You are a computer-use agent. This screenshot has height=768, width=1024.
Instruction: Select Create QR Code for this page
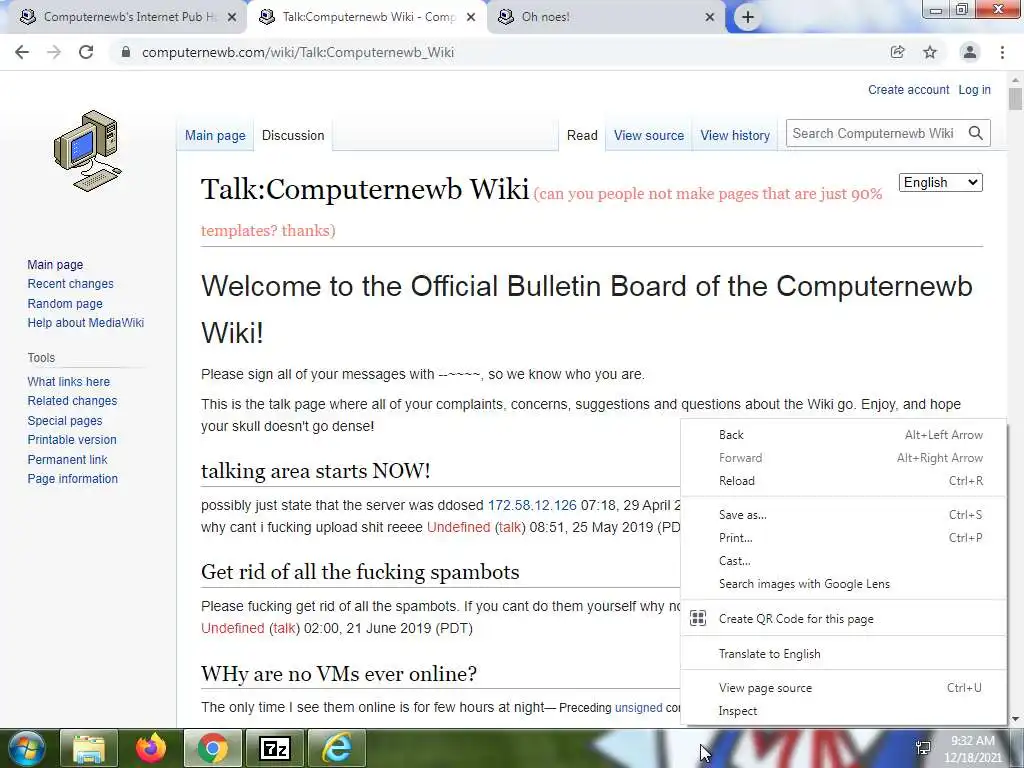(843, 618)
